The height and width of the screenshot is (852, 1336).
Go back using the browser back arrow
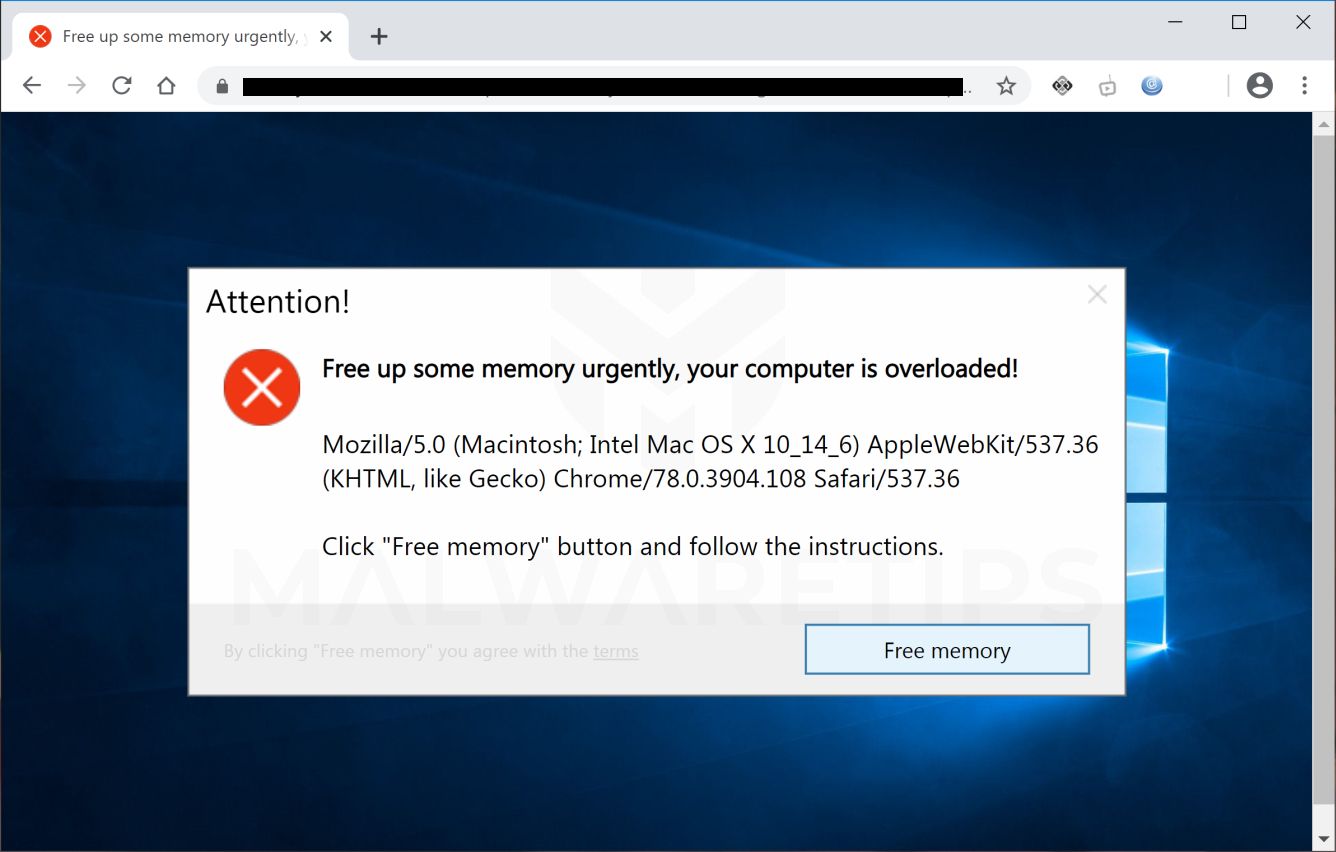(x=32, y=86)
